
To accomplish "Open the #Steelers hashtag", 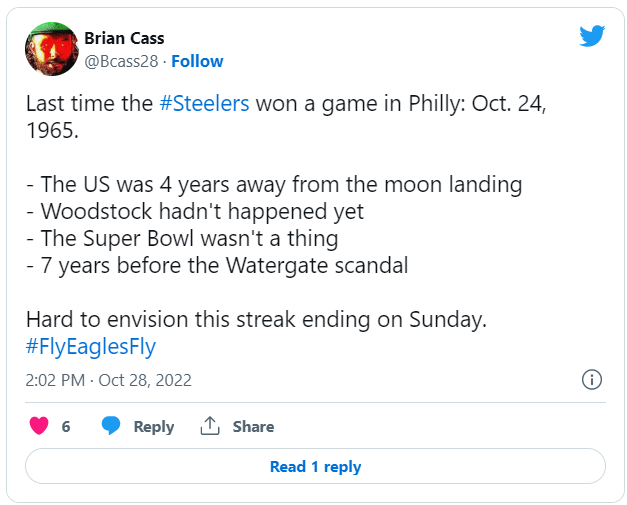I will (x=205, y=104).
